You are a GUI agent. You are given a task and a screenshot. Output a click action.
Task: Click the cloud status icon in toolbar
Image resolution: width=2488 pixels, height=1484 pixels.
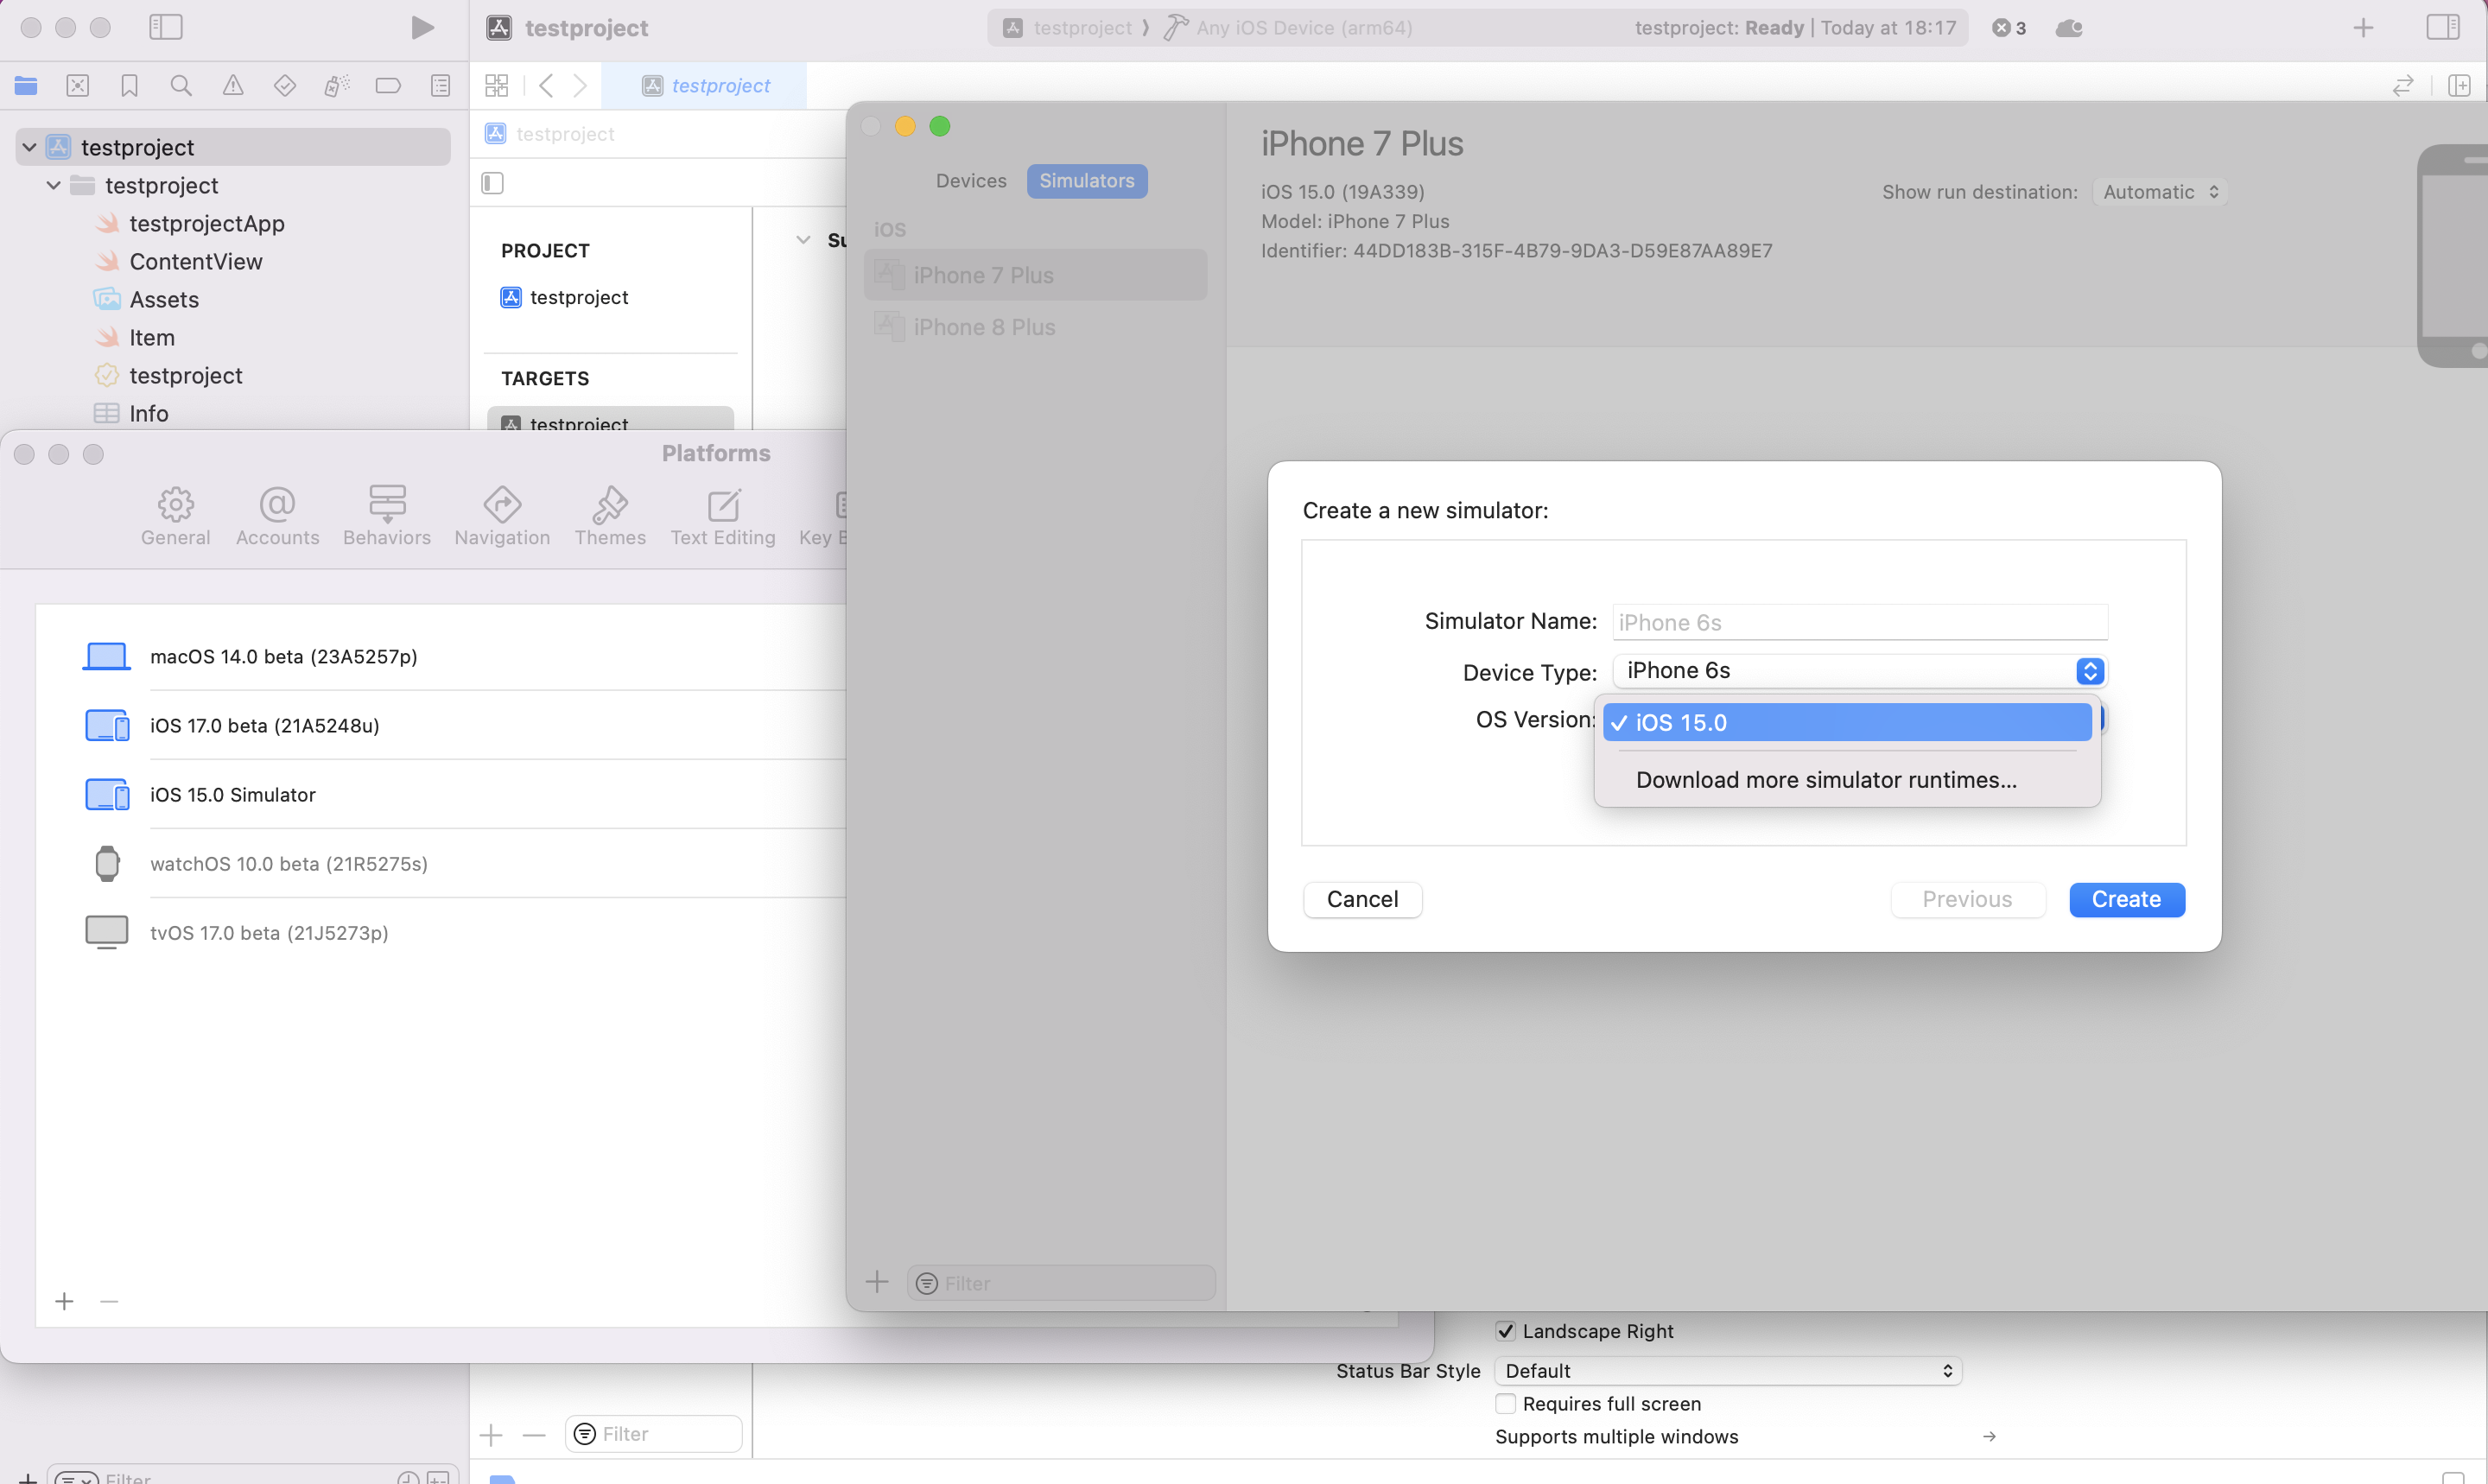tap(2069, 28)
